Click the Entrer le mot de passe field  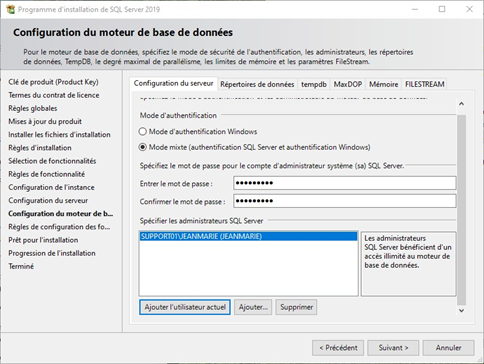tap(345, 183)
